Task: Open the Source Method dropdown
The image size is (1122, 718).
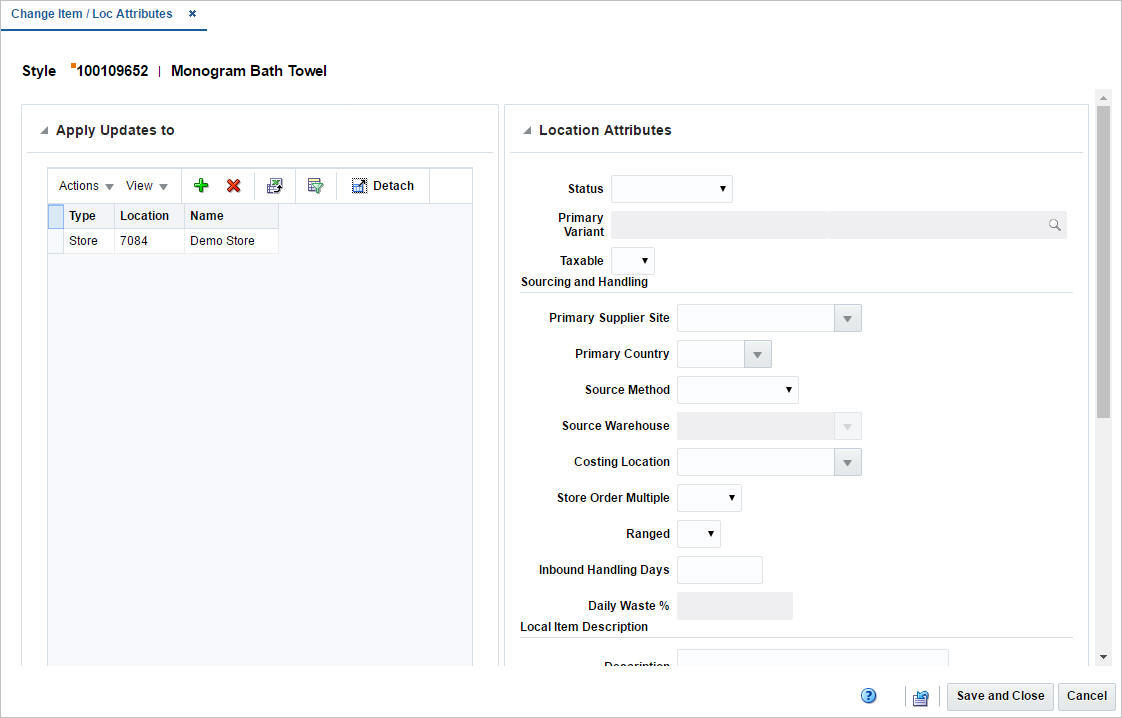Action: (787, 389)
